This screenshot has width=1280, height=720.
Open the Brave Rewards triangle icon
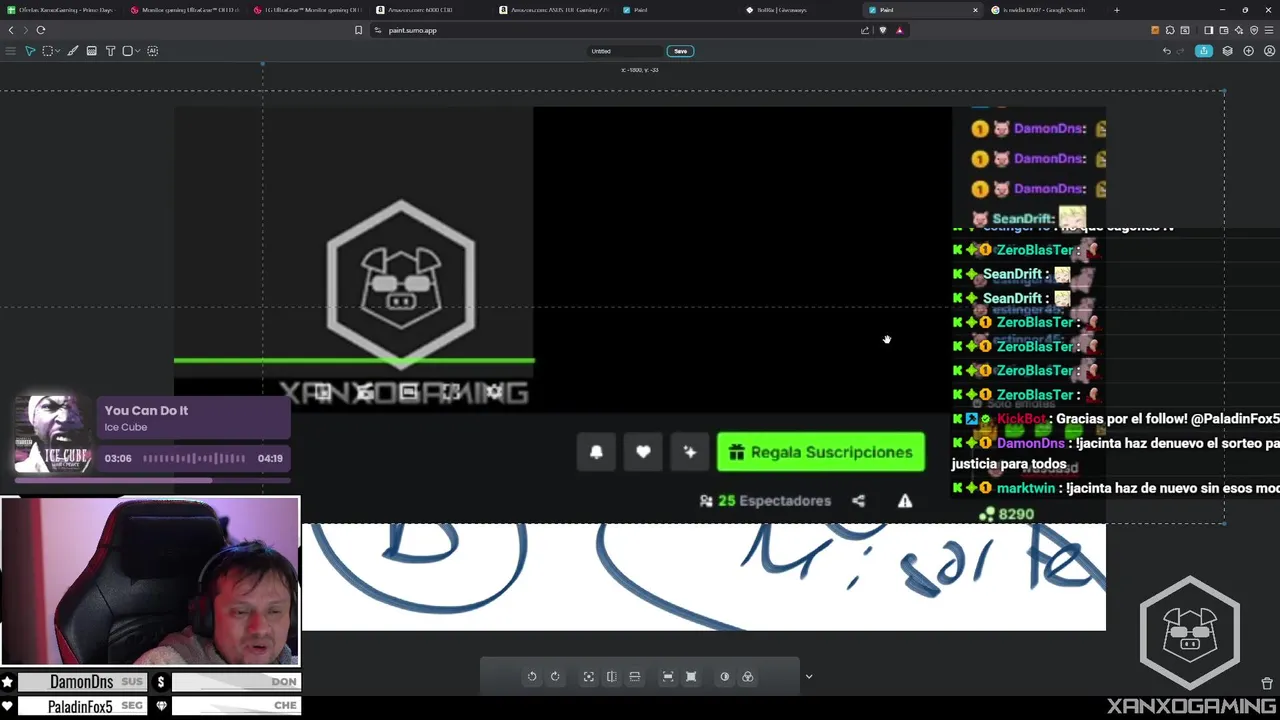point(899,30)
